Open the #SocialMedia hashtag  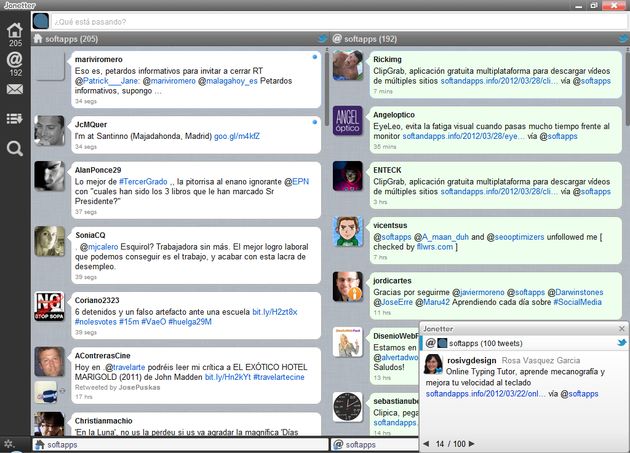pyautogui.click(x=577, y=302)
